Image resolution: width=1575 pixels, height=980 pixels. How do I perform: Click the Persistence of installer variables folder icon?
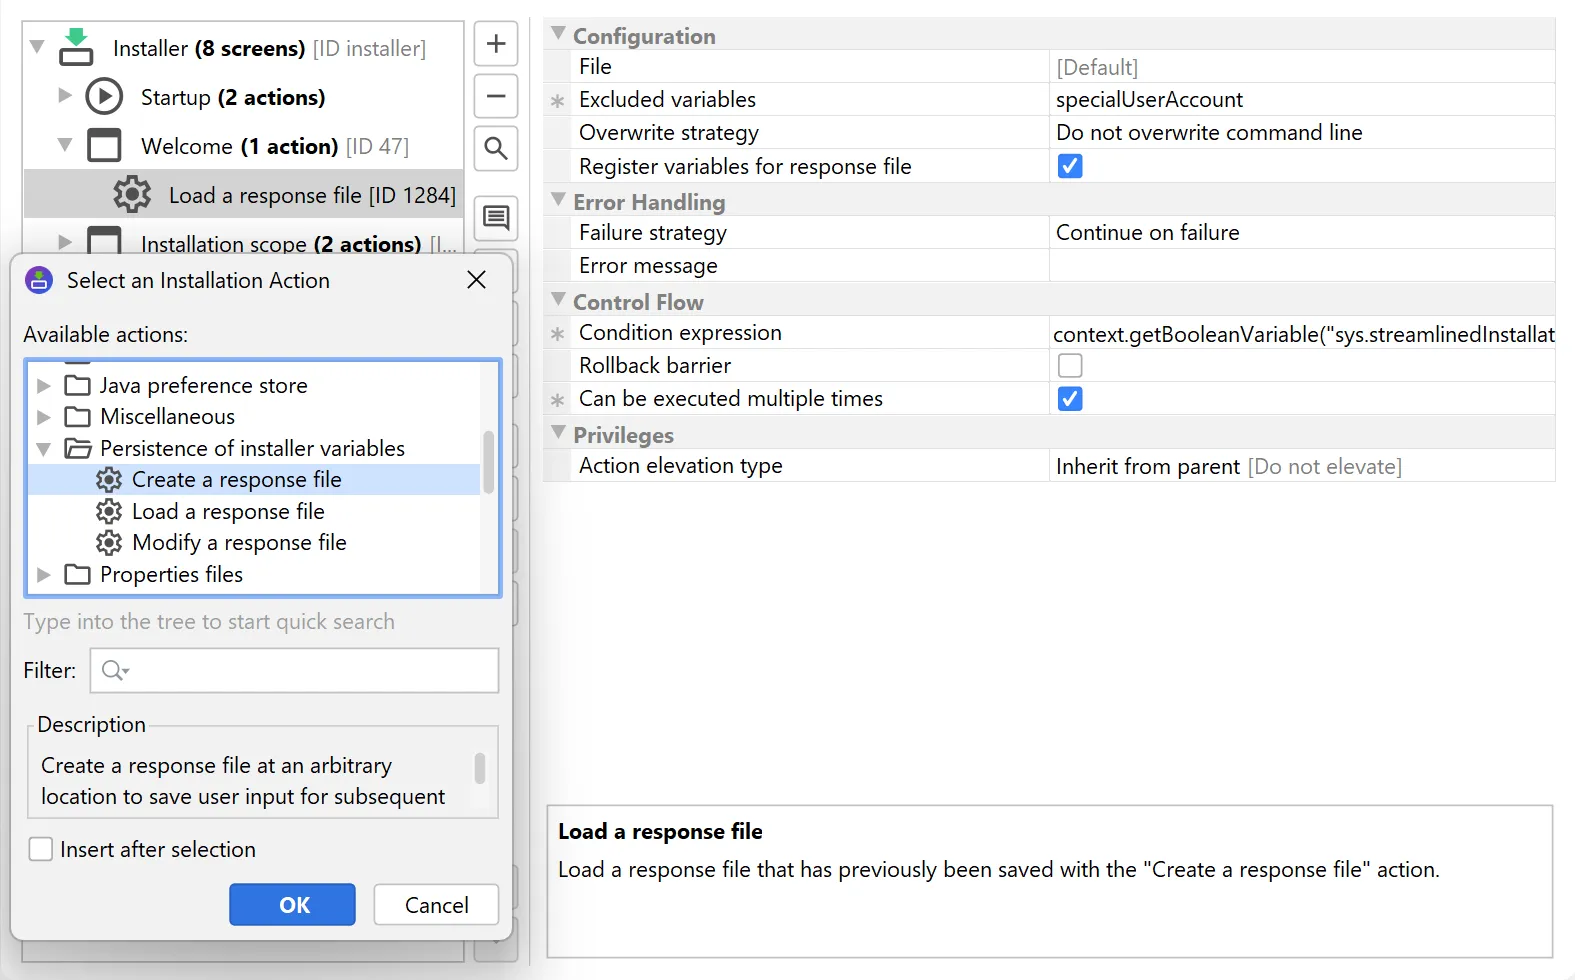[x=78, y=448]
